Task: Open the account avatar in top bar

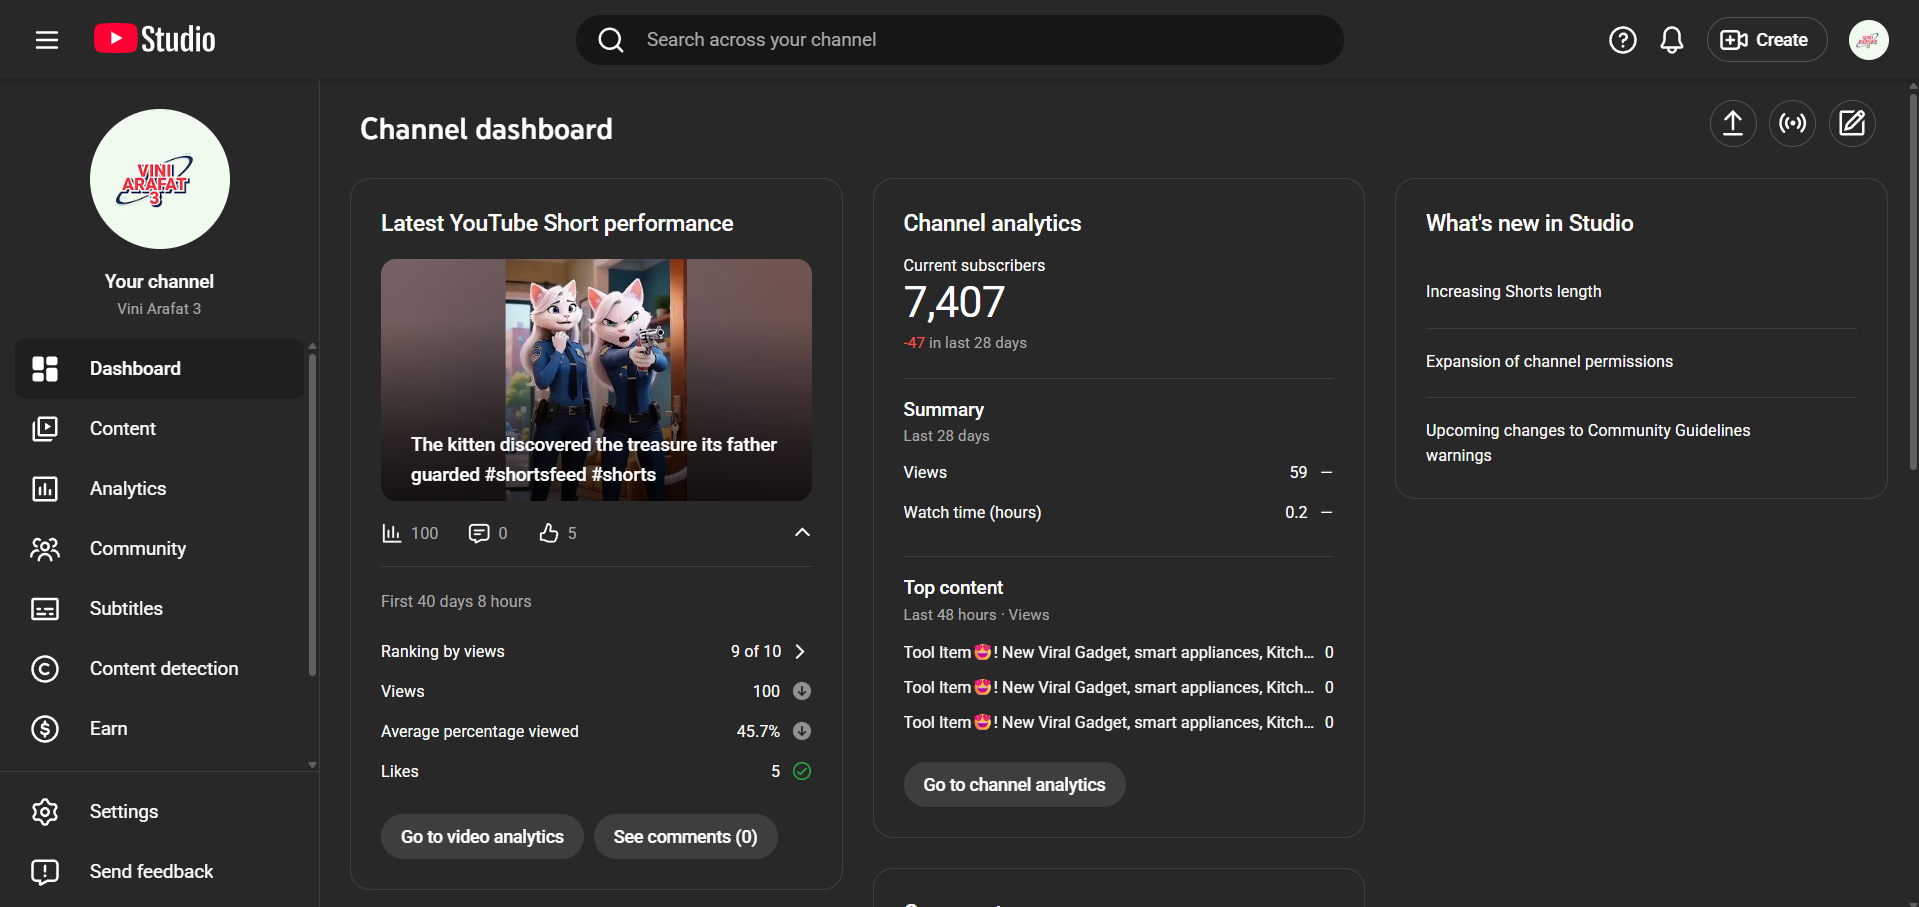Action: (1867, 40)
